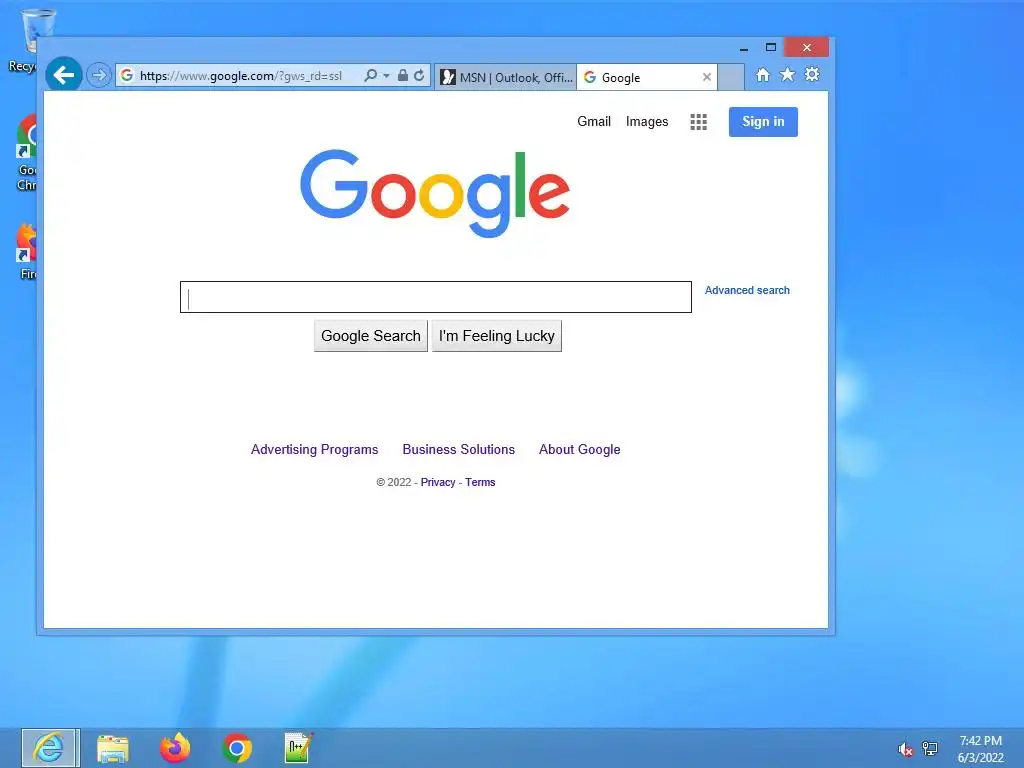Launch Chrome from the taskbar
Screen dimensions: 1024x768
coord(236,748)
